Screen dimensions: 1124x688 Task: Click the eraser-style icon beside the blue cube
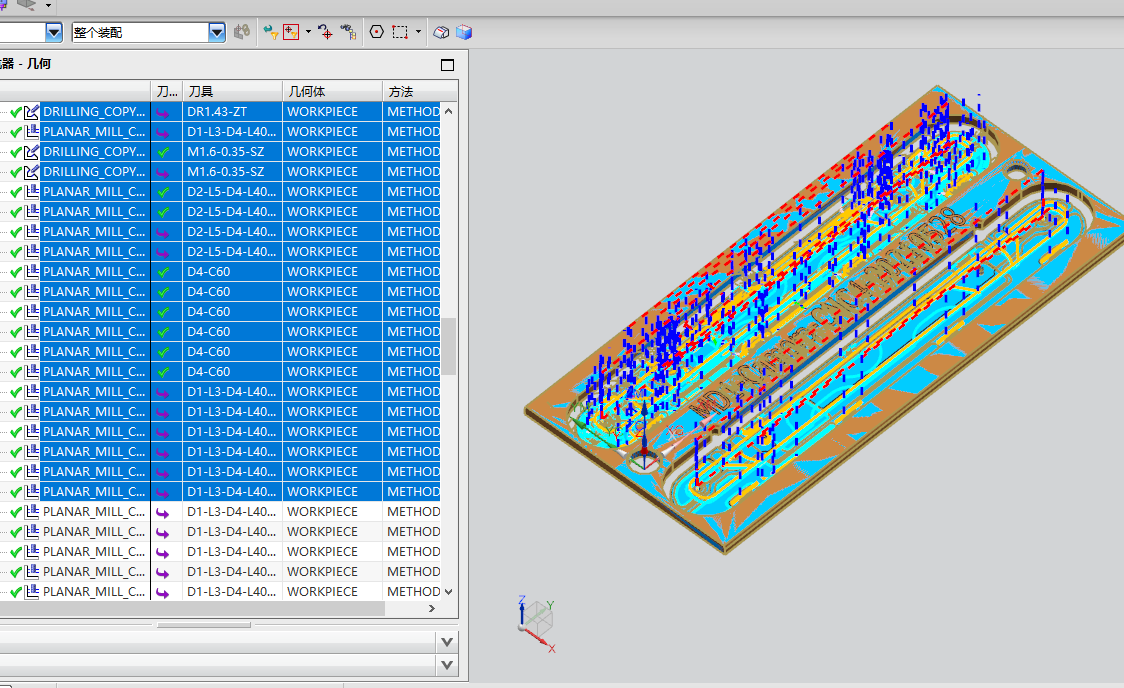point(441,32)
